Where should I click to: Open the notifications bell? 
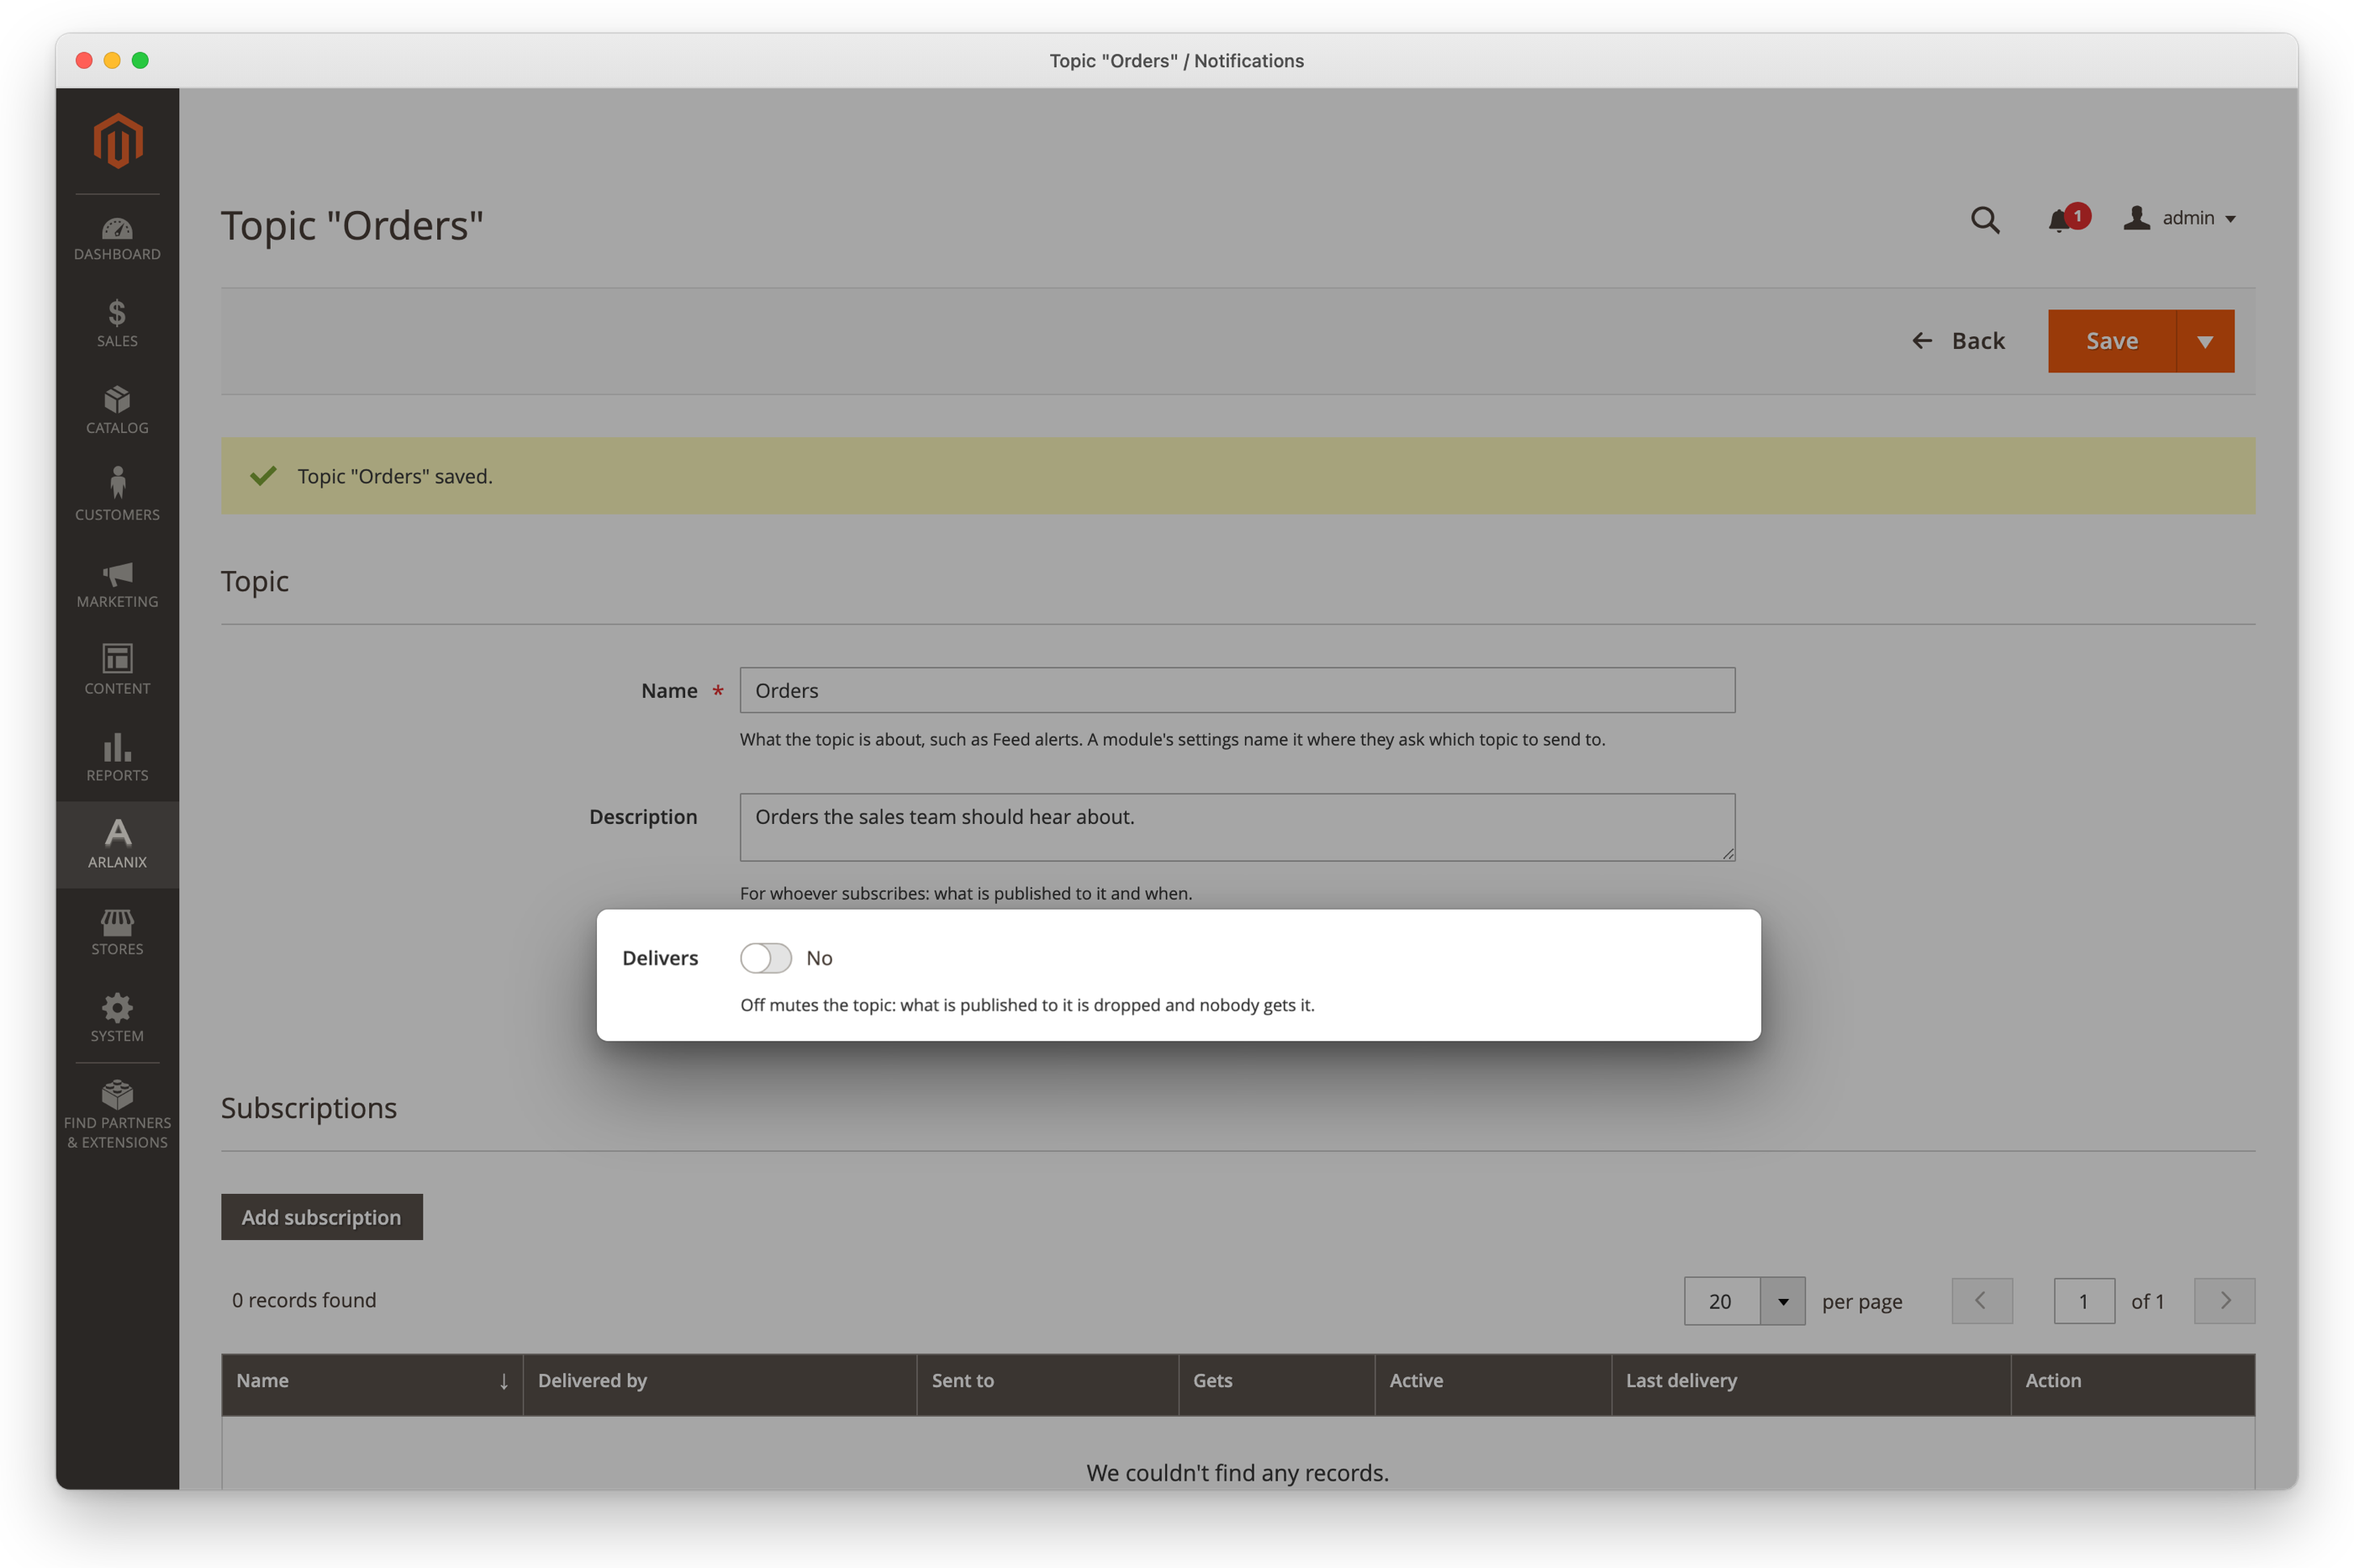pos(2067,218)
